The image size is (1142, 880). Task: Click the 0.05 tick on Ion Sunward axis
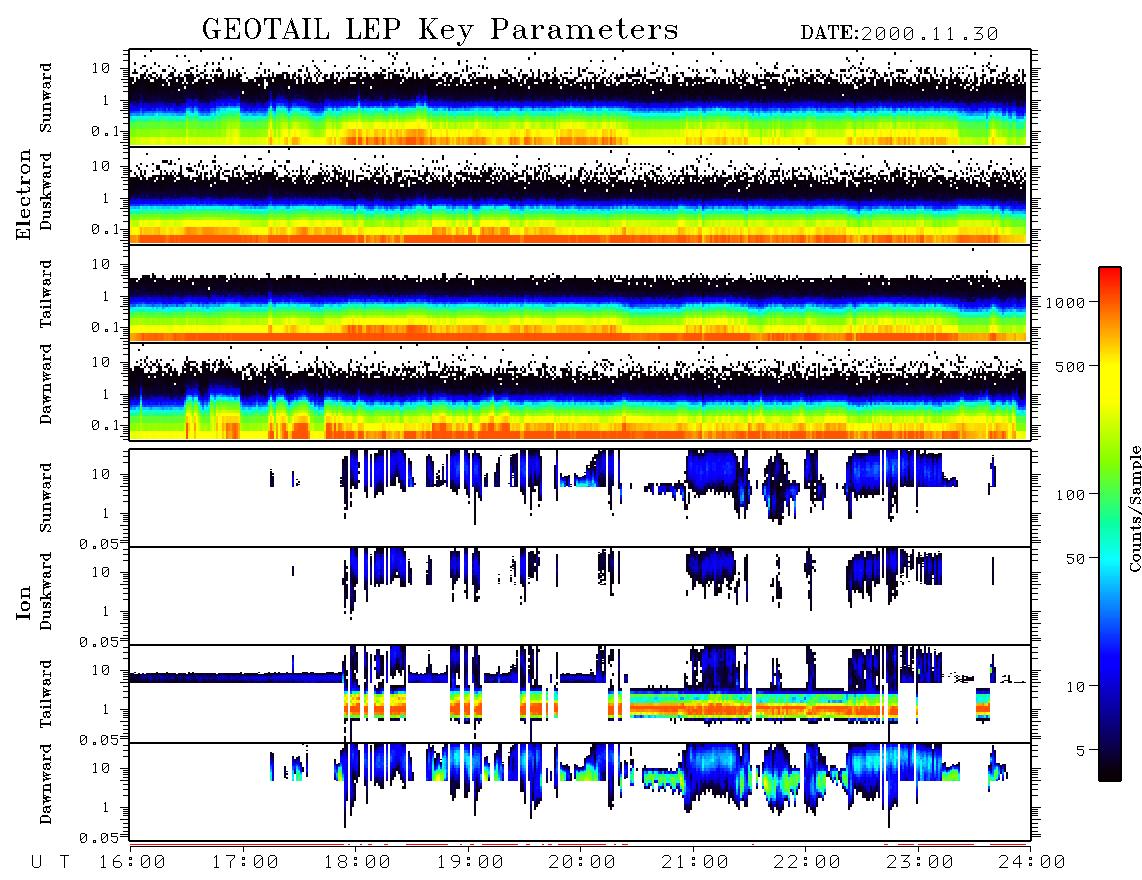point(98,544)
